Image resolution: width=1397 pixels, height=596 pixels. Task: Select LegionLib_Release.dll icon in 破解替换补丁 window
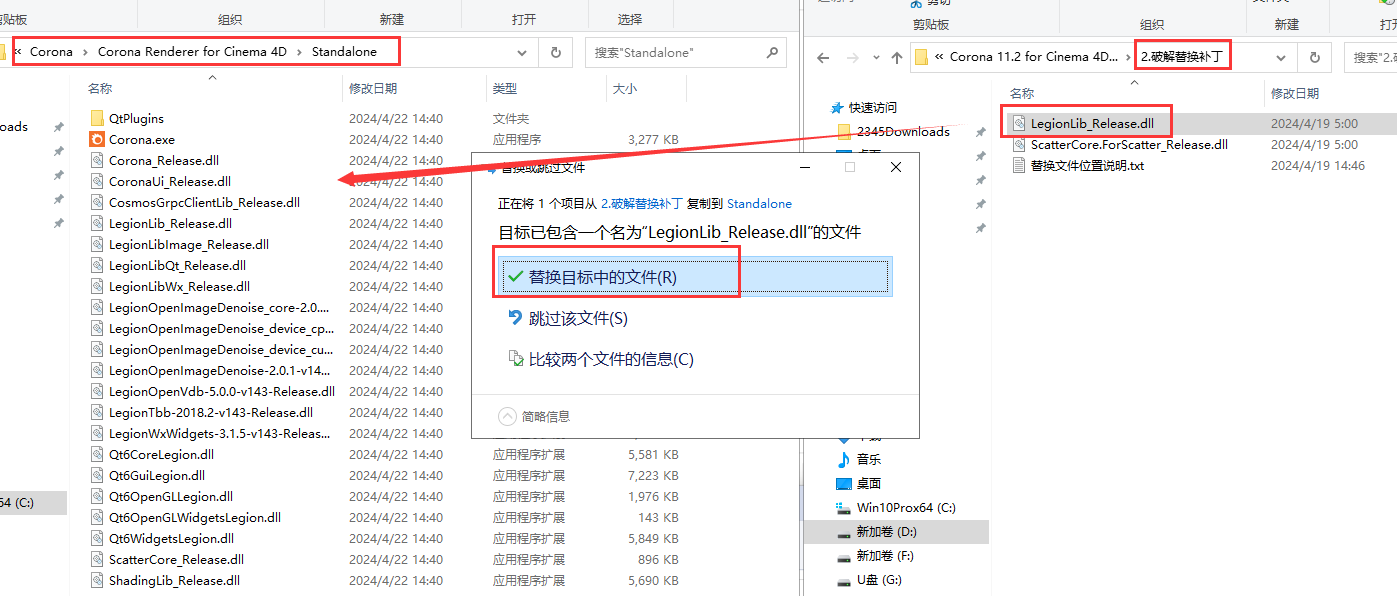[1019, 123]
